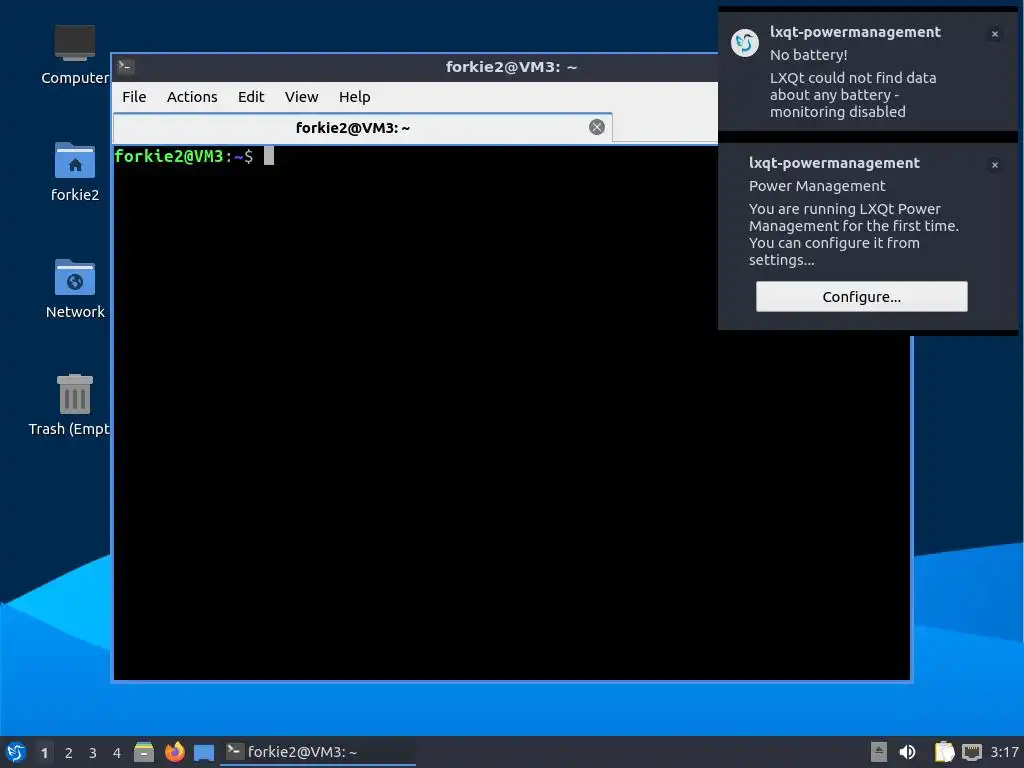This screenshot has width=1024, height=768.
Task: Open the terminal File menu
Action: [134, 97]
